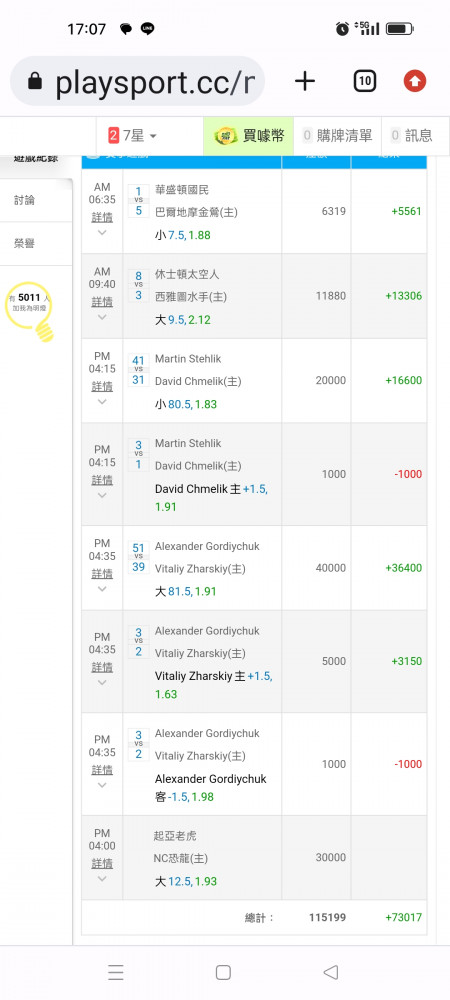The height and width of the screenshot is (1000, 450).
Task: Tap the Android home square button
Action: 223,972
